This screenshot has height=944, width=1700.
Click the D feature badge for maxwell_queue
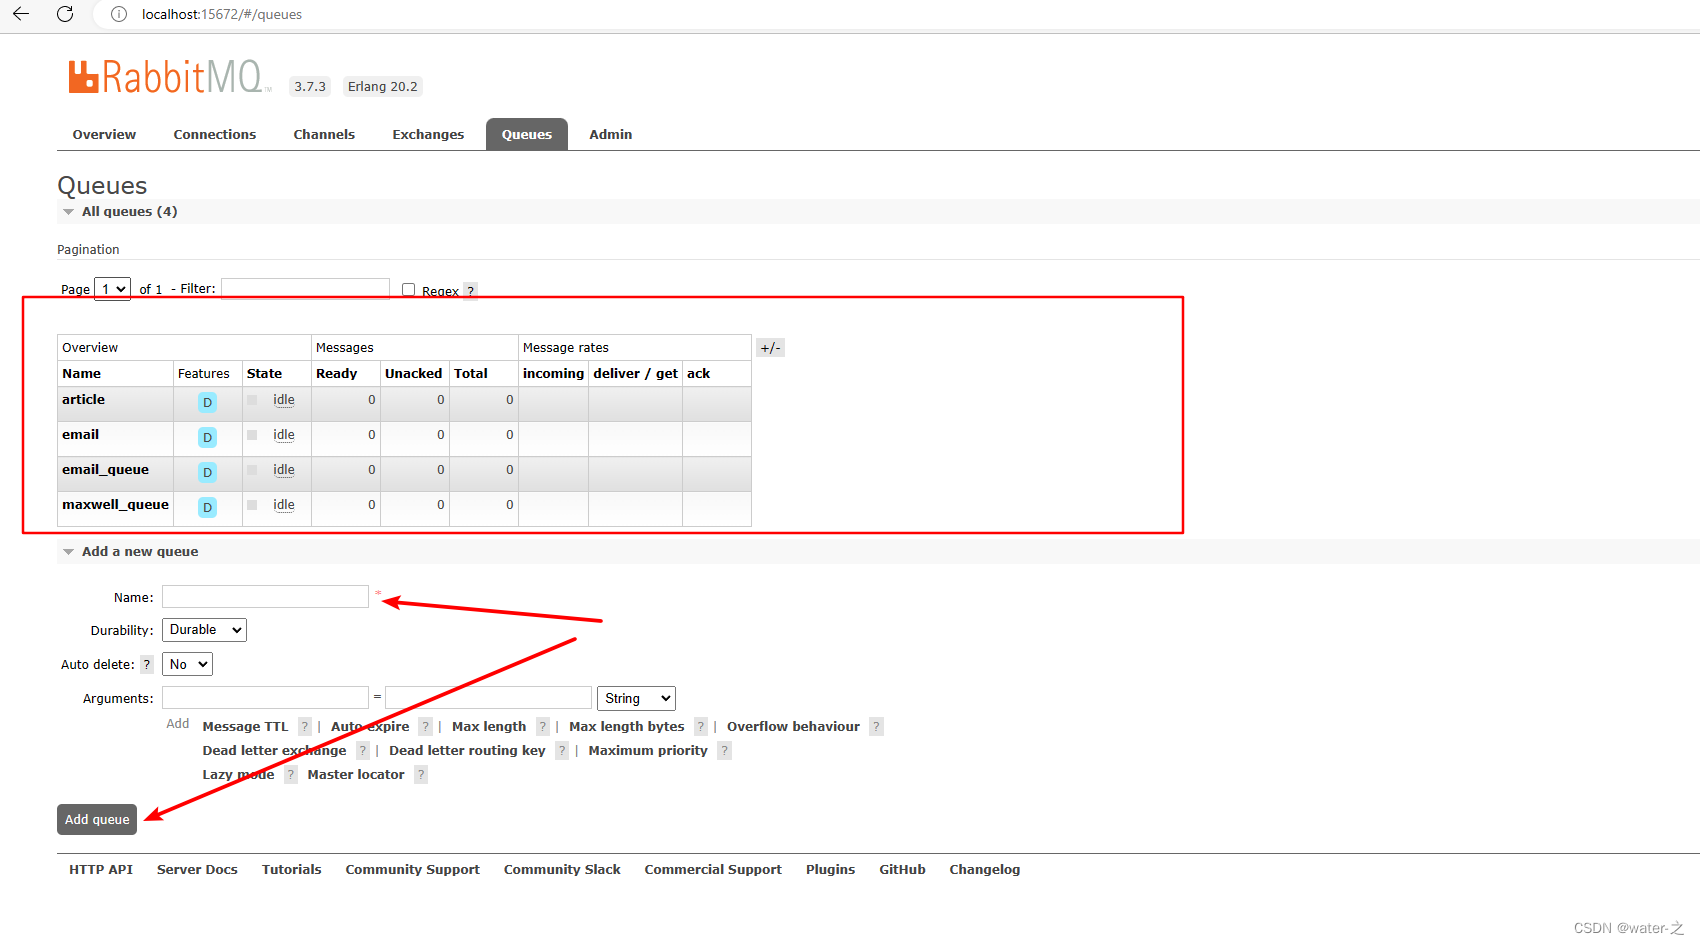click(207, 507)
